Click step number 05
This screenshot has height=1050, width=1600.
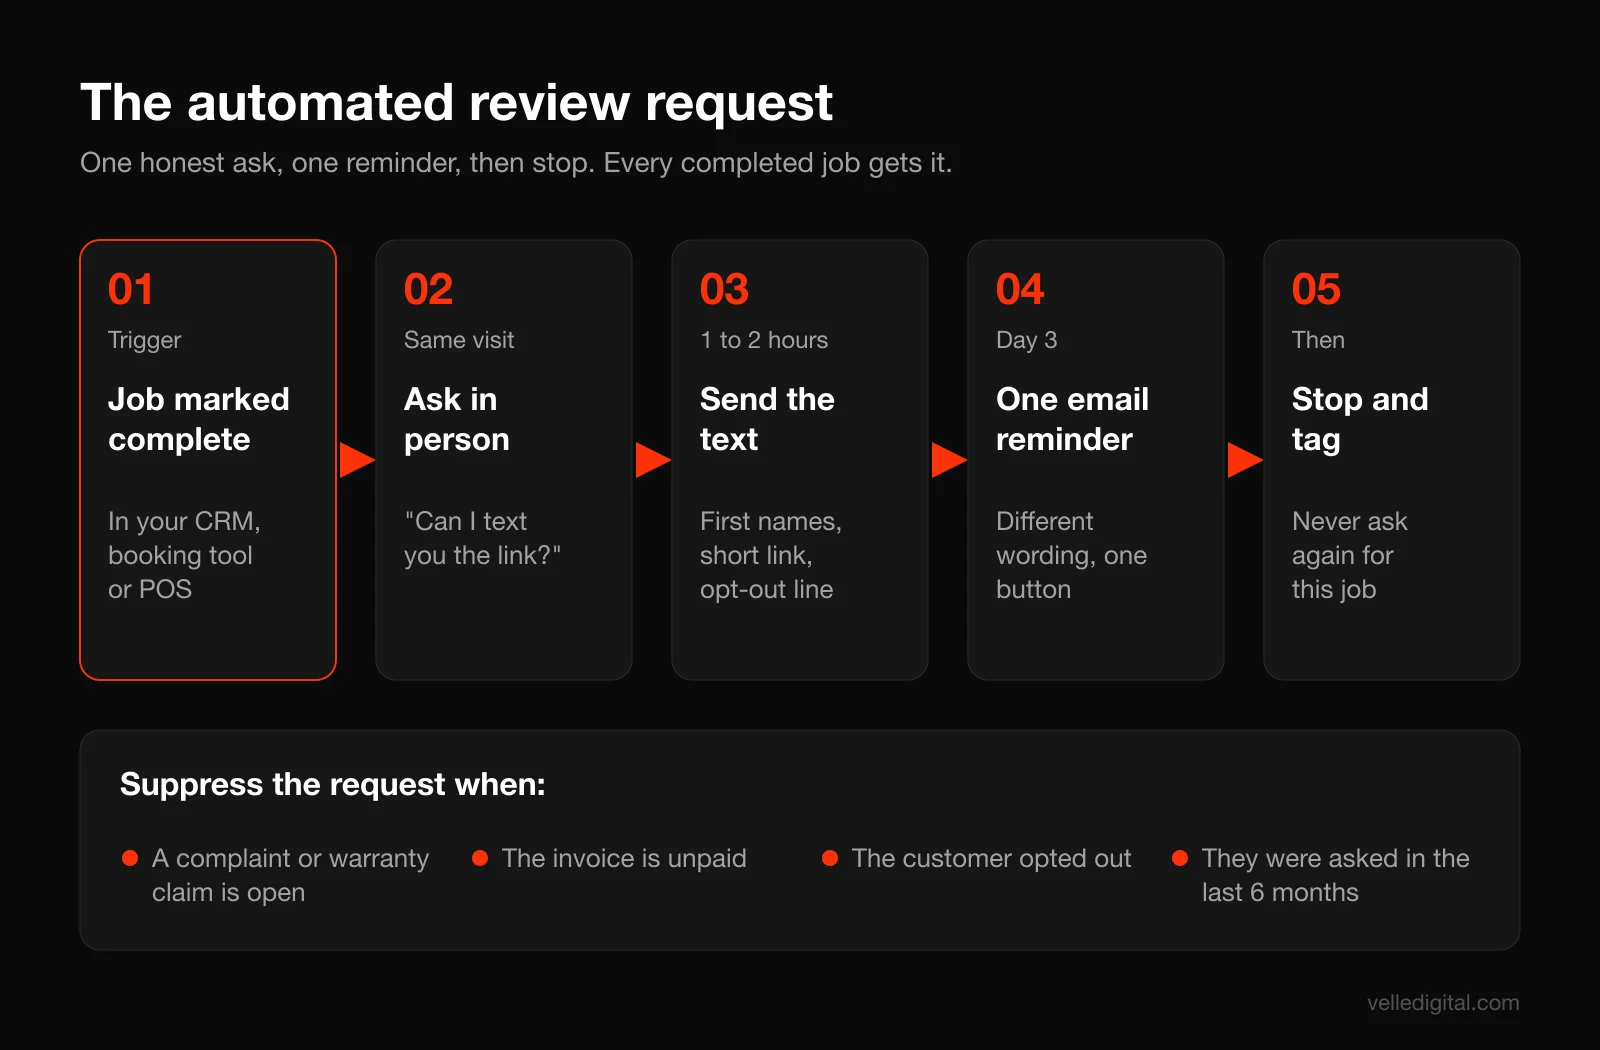click(x=1316, y=290)
